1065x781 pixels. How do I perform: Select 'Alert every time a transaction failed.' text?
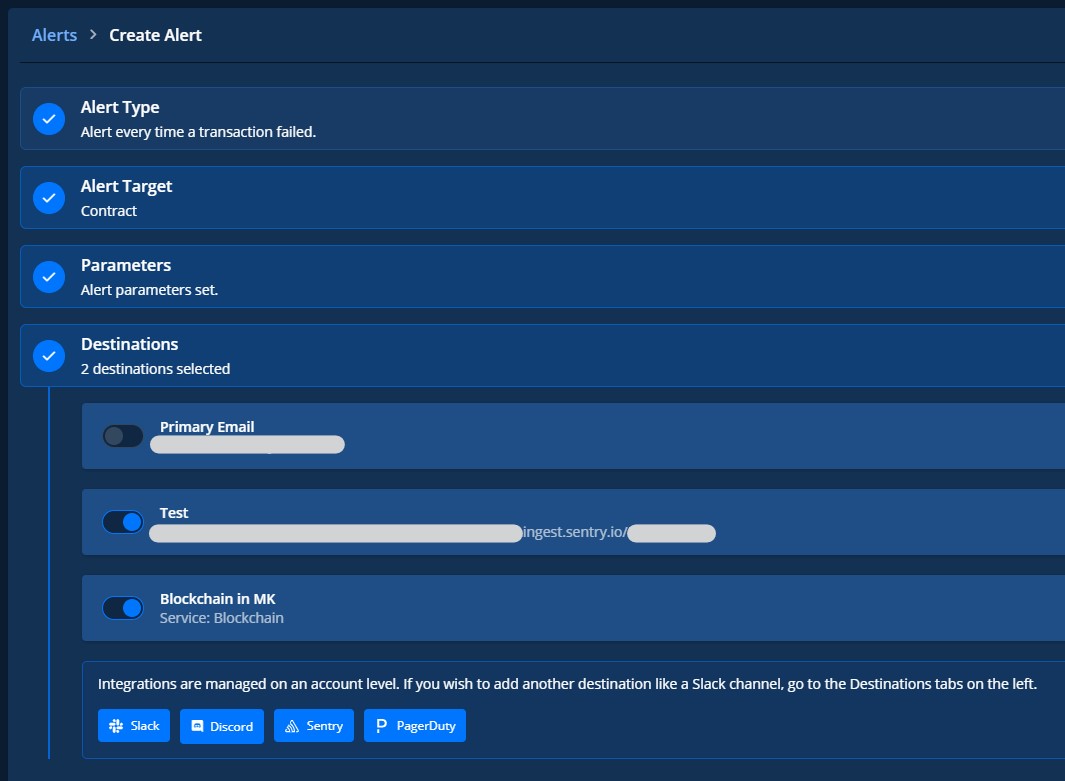coord(198,132)
